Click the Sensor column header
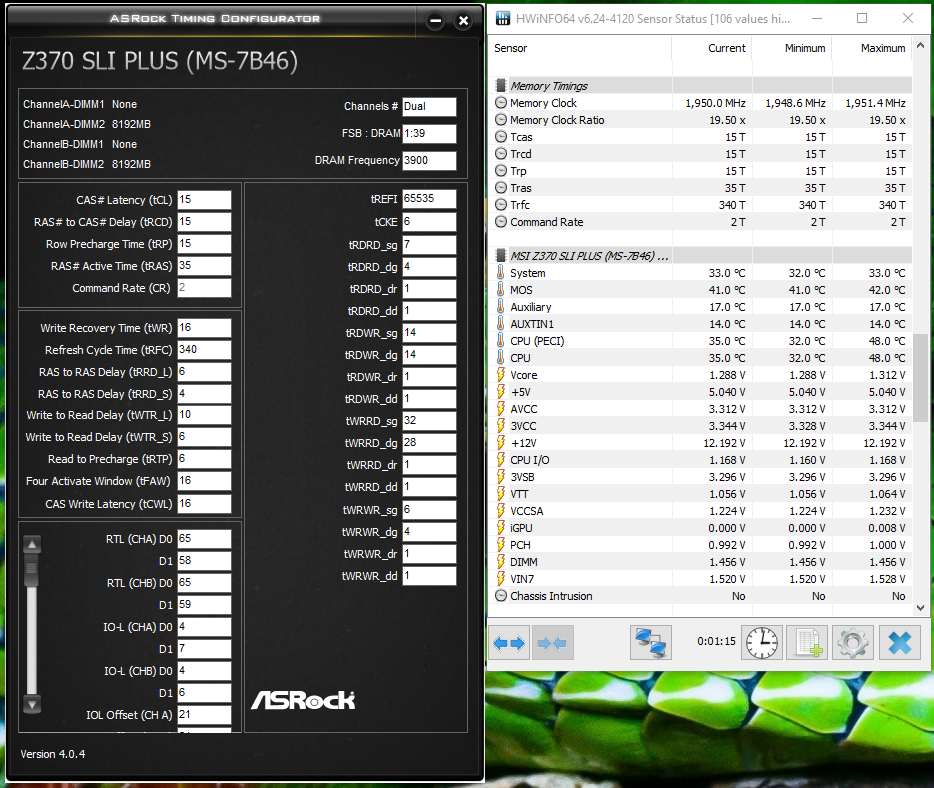The width and height of the screenshot is (934, 788). 580,48
